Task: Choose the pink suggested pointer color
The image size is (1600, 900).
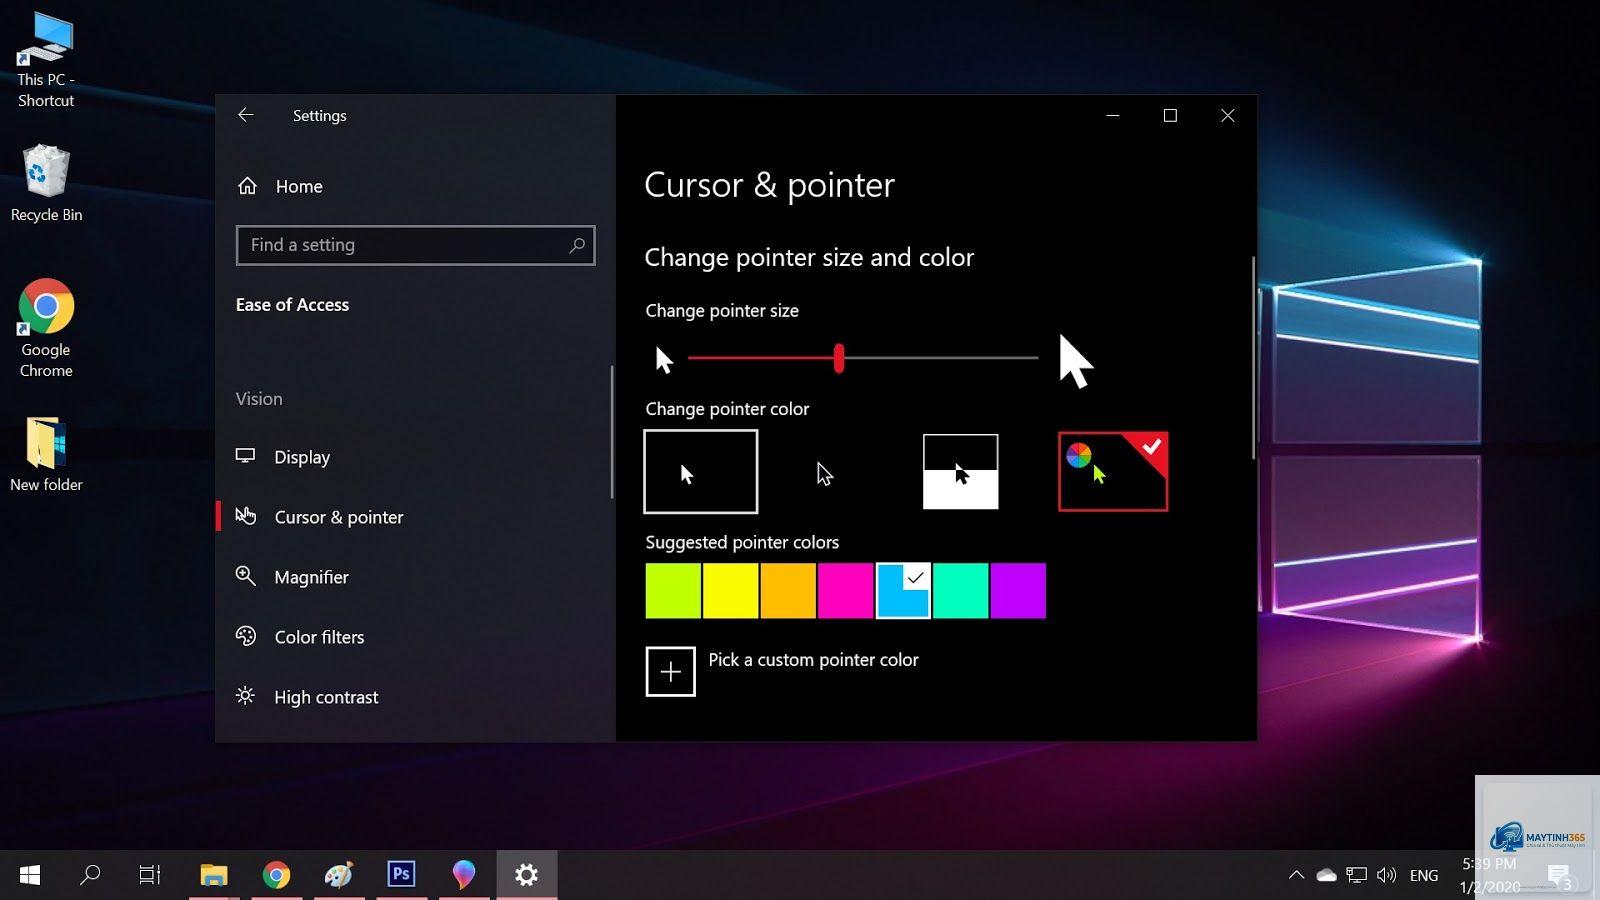Action: [x=845, y=591]
